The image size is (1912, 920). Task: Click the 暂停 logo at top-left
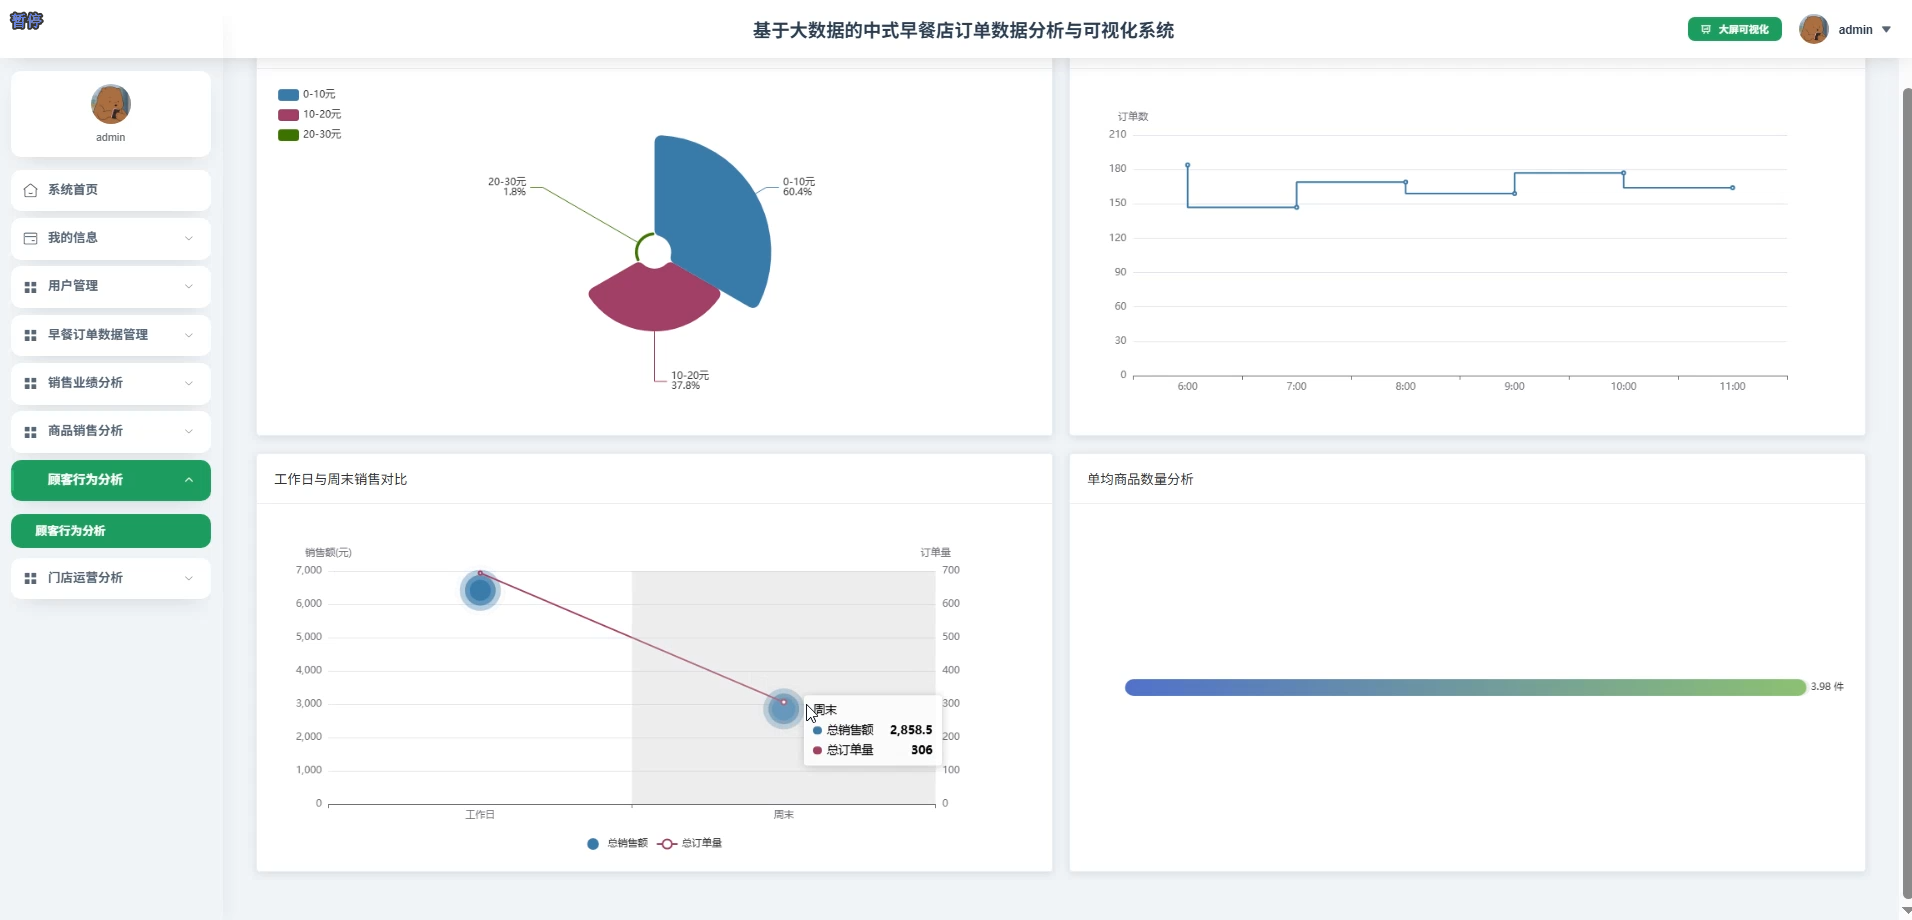[x=26, y=20]
